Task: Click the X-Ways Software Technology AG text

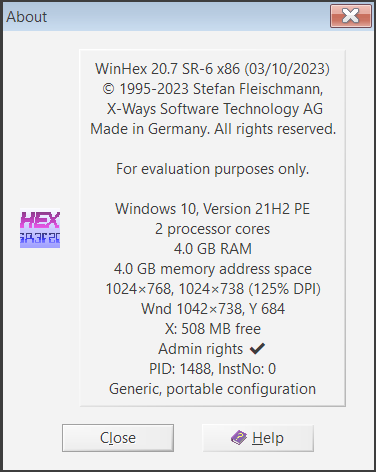Action: (215, 109)
